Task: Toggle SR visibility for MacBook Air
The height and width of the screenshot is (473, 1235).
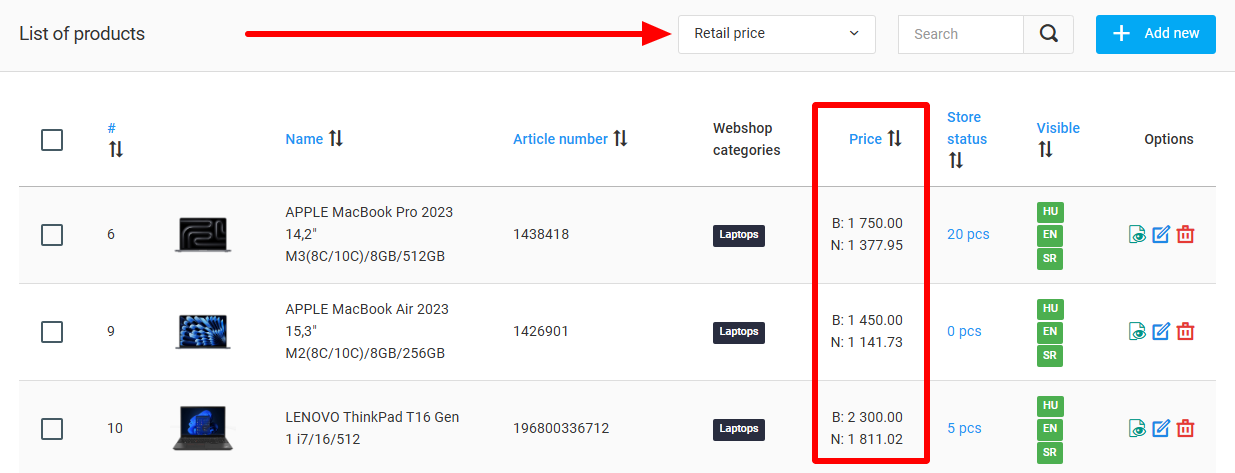Action: point(1050,355)
